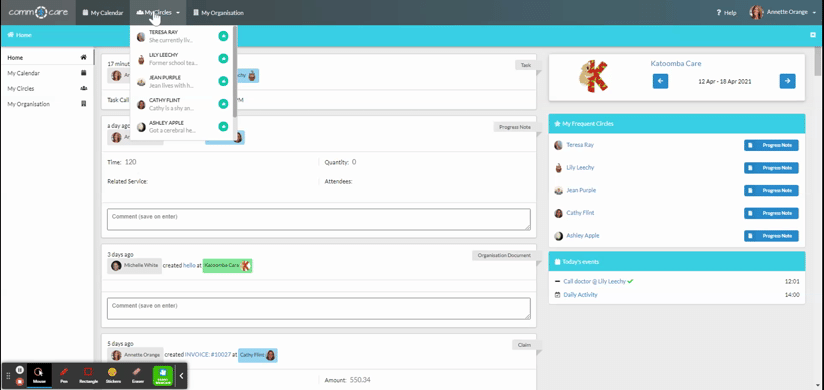Select the Pen annotation tool
The image size is (824, 390).
[x=64, y=375]
